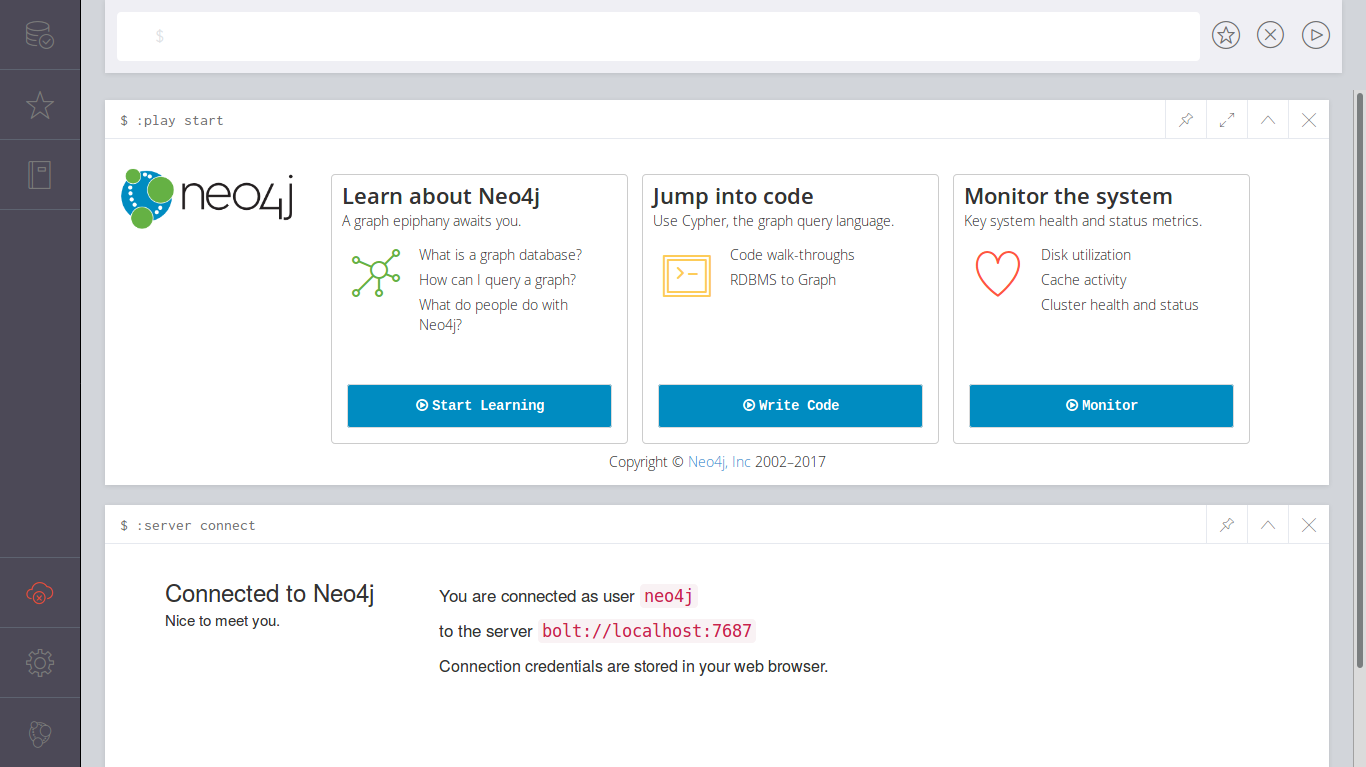The image size is (1366, 767).
Task: Click 'A graph epiphany awaits you.' subtitle
Action: coord(432,221)
